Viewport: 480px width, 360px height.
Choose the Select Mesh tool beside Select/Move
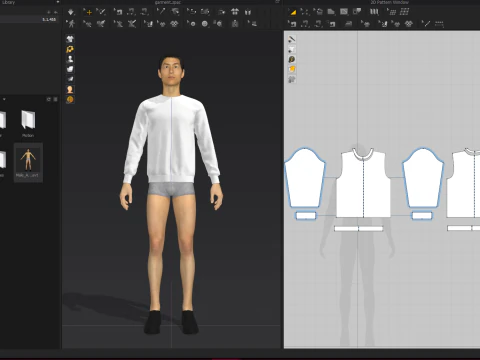pos(101,12)
